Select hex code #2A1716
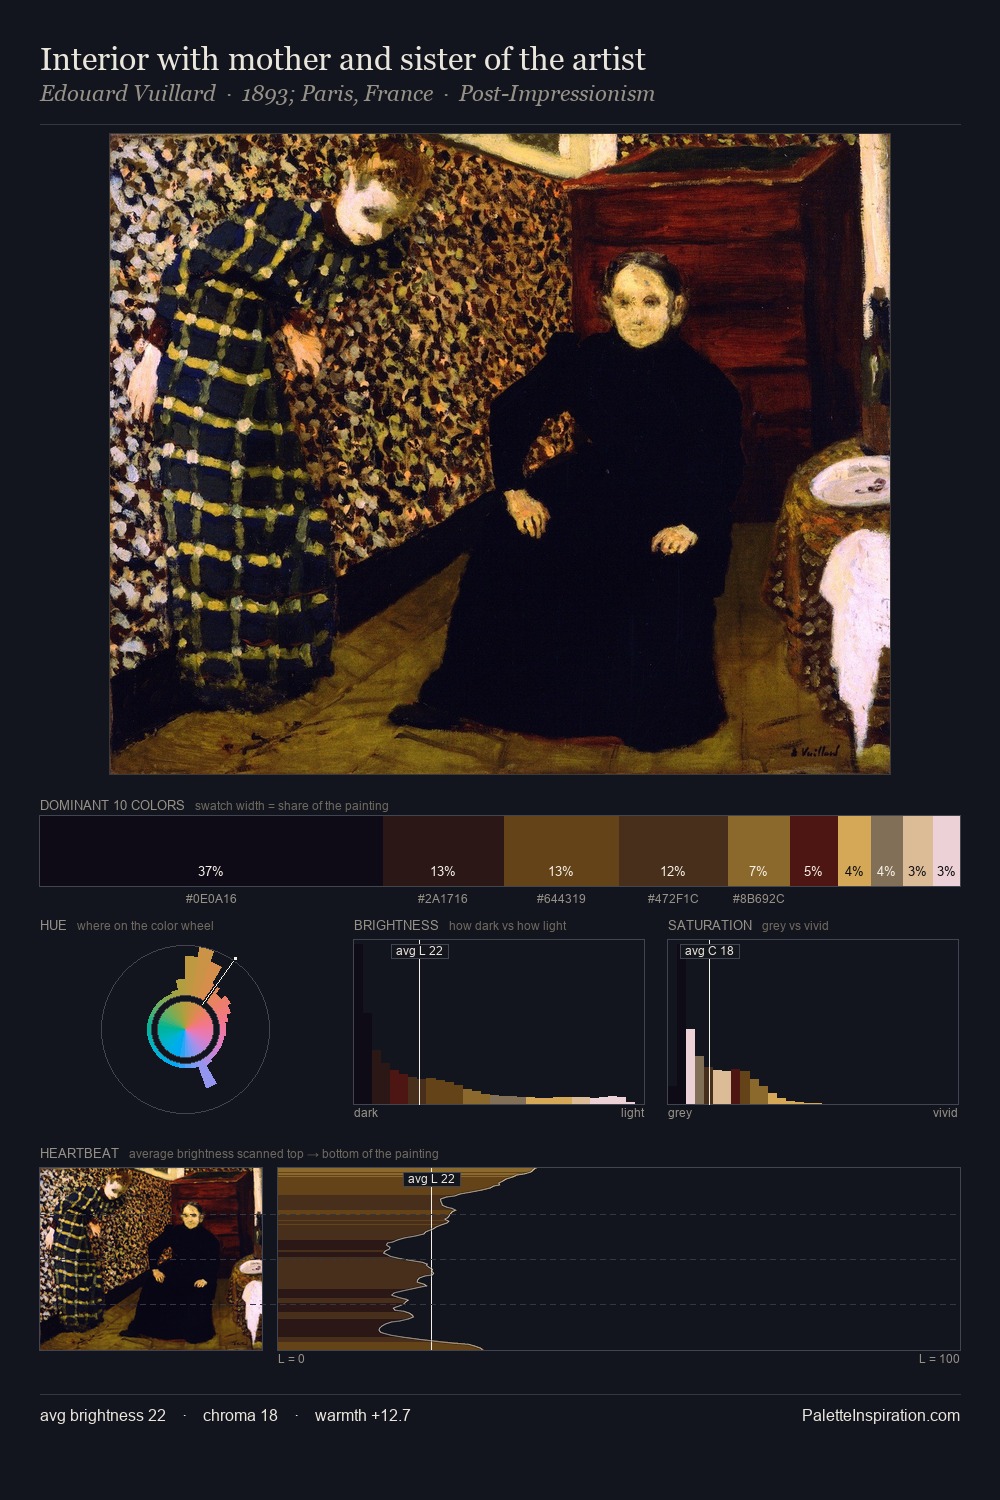The height and width of the screenshot is (1500, 1000). [443, 899]
